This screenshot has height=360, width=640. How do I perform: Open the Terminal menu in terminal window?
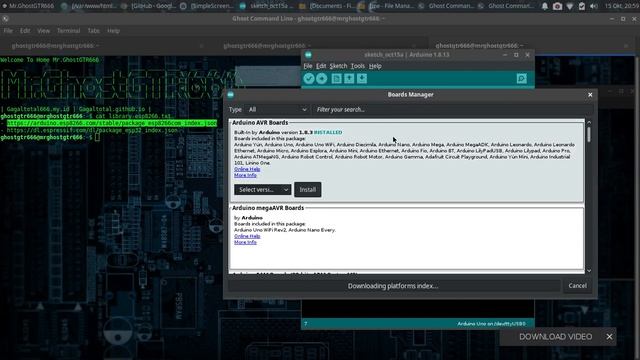[x=68, y=31]
